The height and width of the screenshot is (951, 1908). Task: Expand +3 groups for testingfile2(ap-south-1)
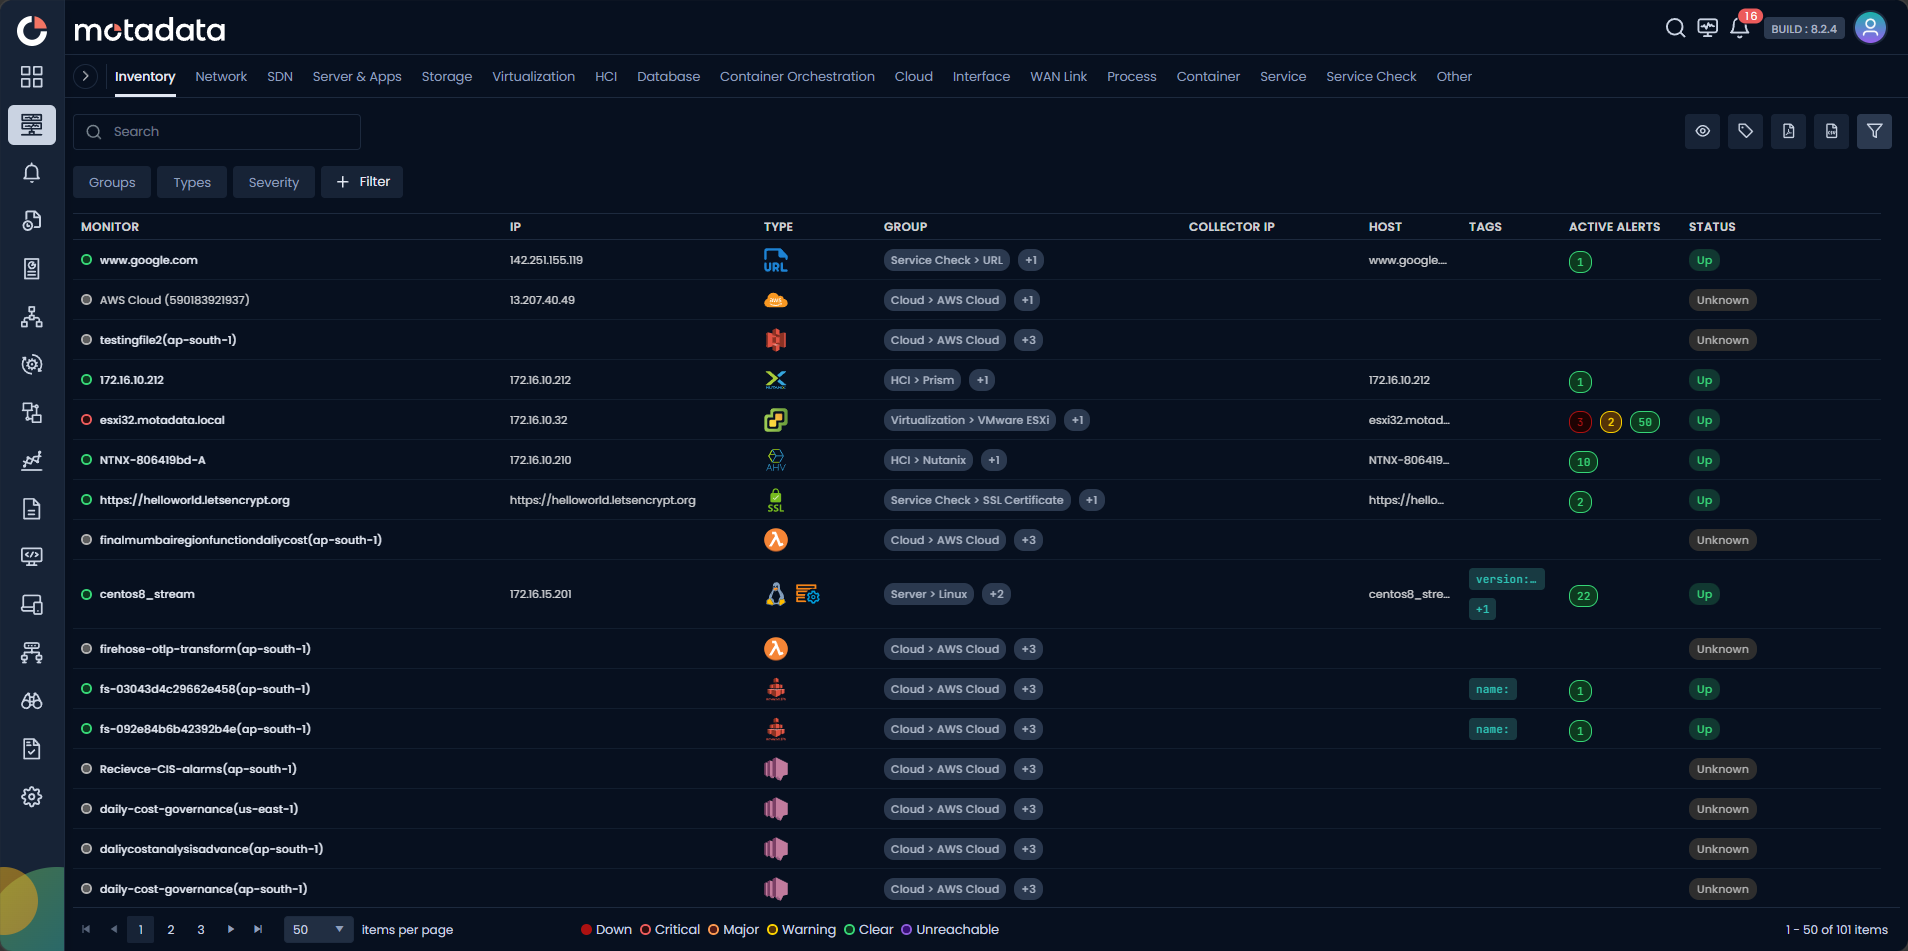(x=1028, y=340)
